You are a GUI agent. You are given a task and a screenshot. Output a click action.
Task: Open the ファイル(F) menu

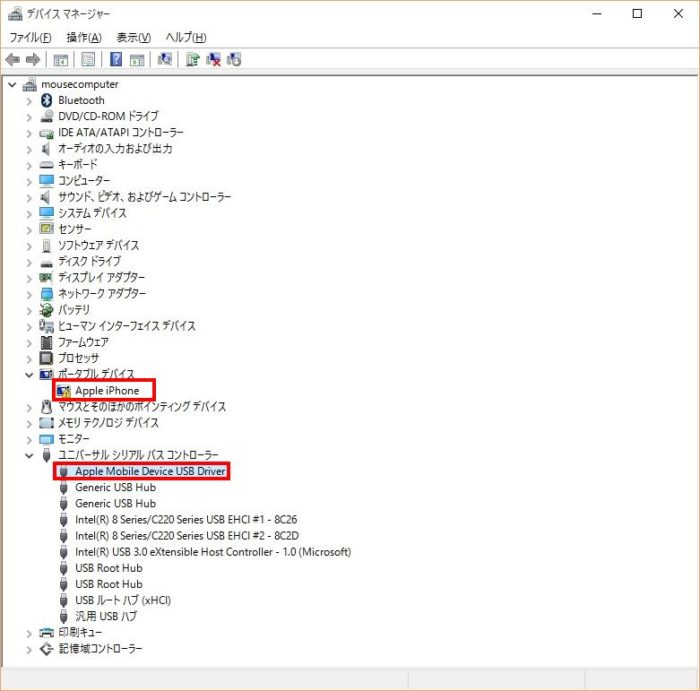pyautogui.click(x=30, y=37)
